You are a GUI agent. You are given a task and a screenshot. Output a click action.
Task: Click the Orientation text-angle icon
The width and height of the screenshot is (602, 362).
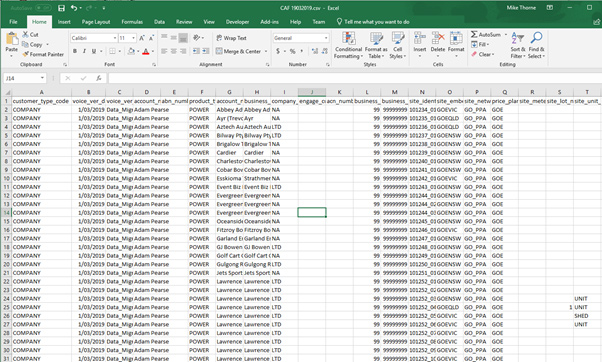197,38
